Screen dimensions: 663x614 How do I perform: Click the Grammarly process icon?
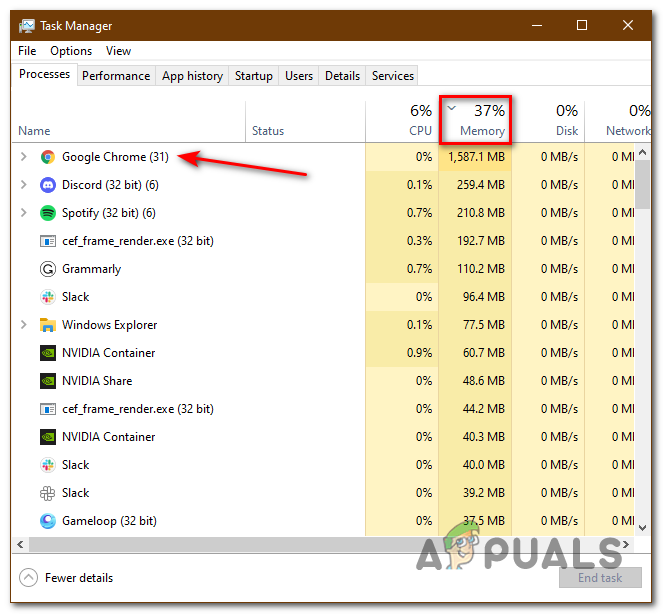point(48,269)
